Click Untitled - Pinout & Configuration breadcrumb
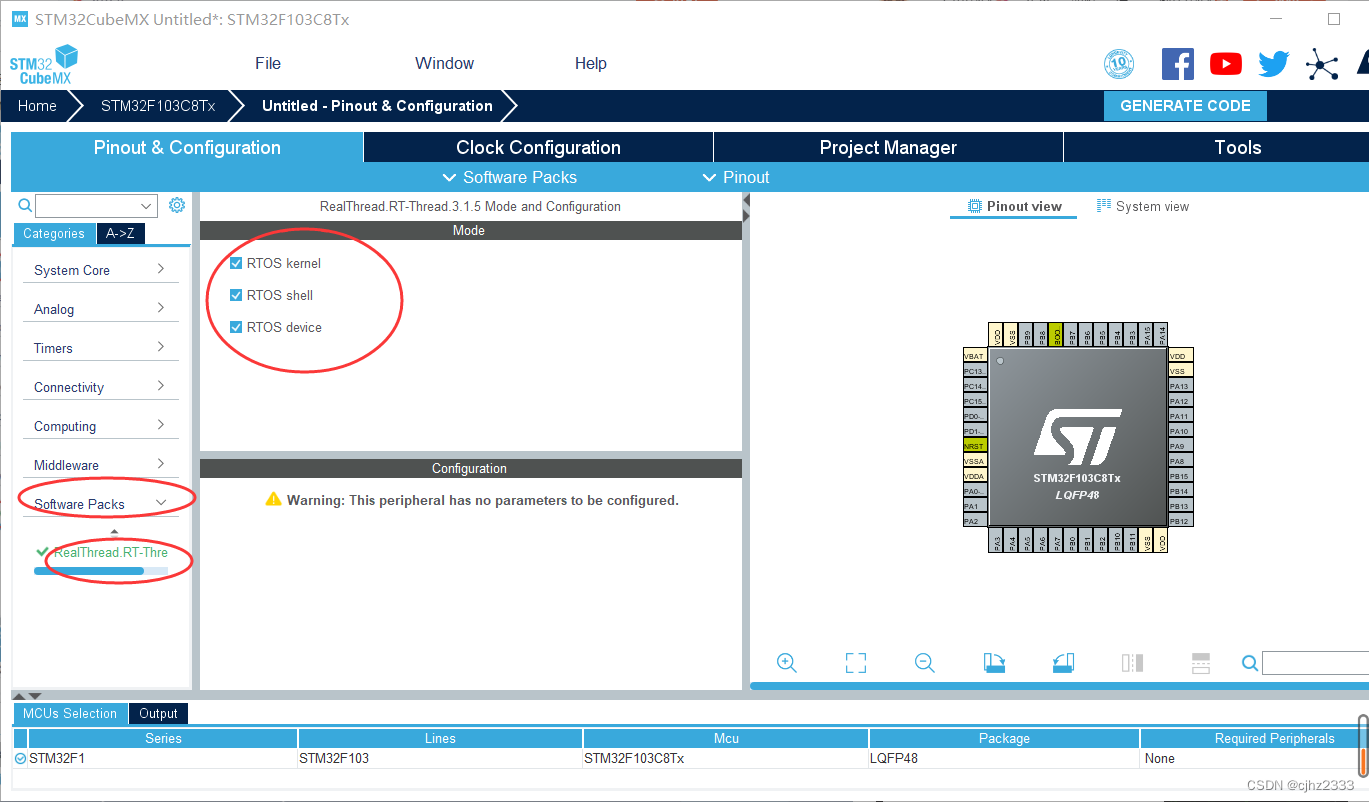This screenshot has height=802, width=1369. [377, 106]
